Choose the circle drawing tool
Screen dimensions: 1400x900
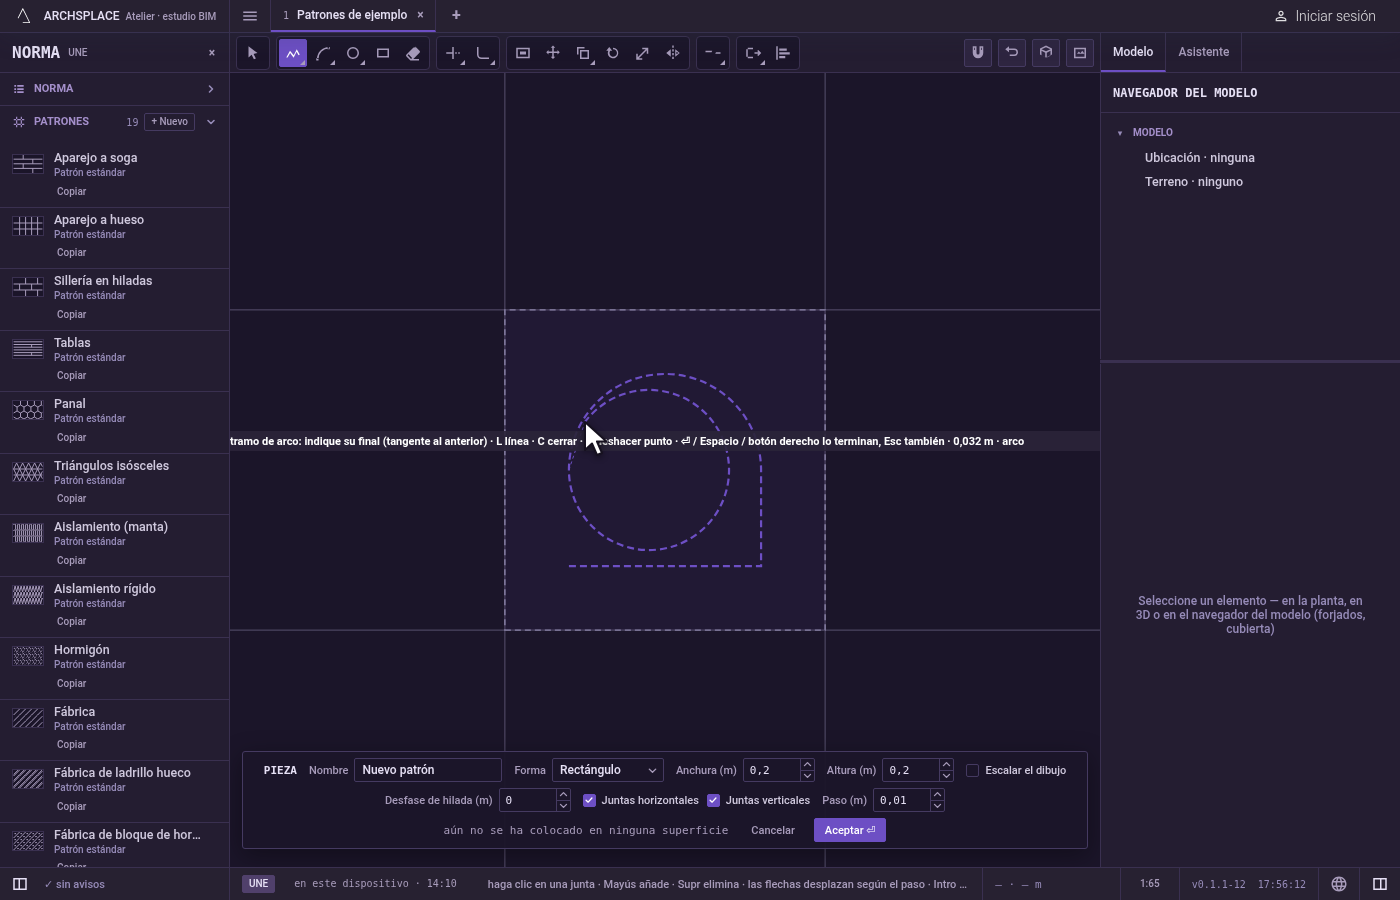353,53
